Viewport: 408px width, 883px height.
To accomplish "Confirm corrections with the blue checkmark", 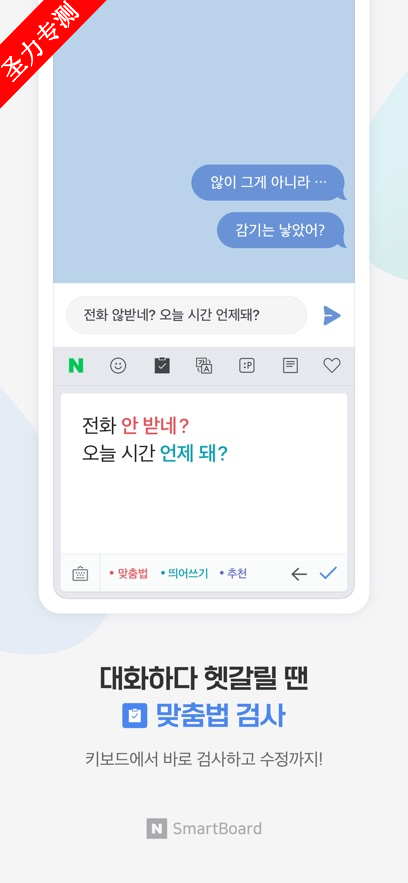I will pyautogui.click(x=328, y=573).
